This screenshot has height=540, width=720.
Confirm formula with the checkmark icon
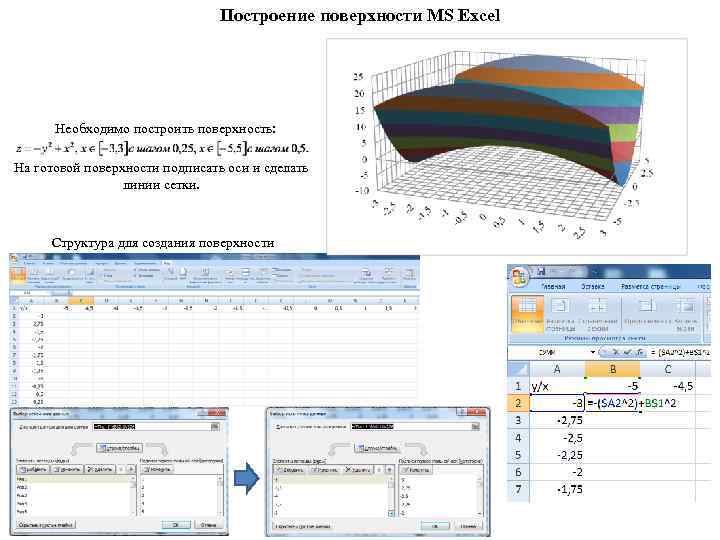click(x=628, y=353)
